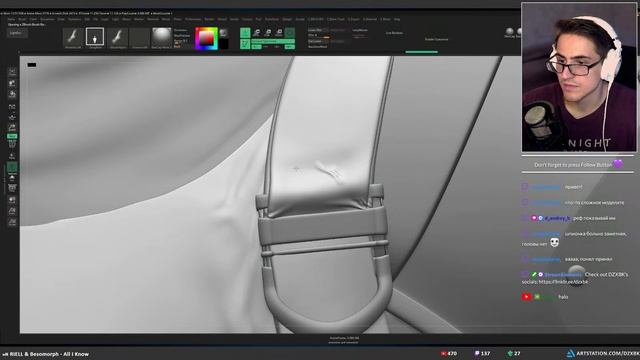640x360 pixels.
Task: Open the MatCap material sphere thumbnail
Action: click(162, 38)
